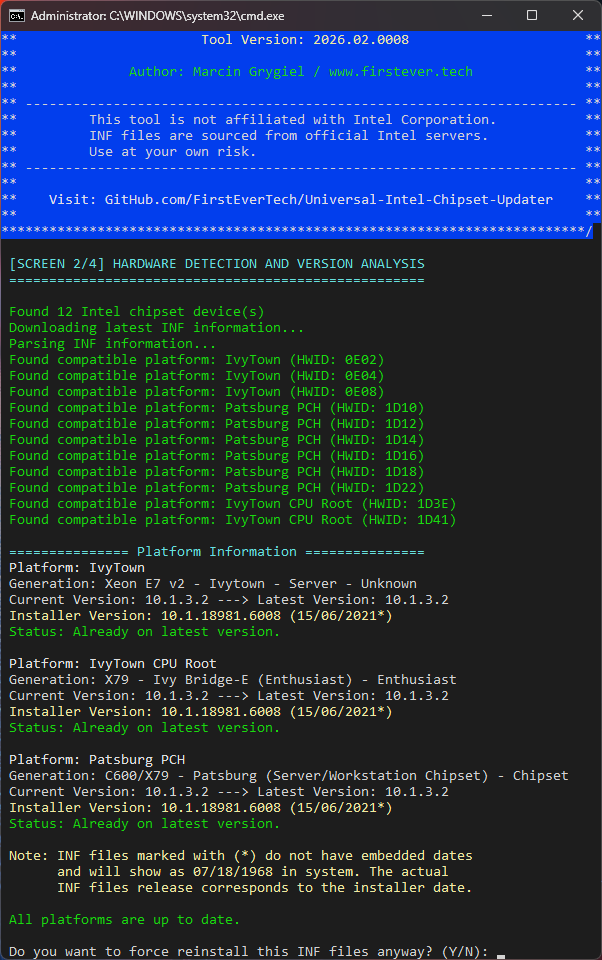Click the SCREEN 2/4 hardware detection heading
Viewport: 602px width, 960px height.
[216, 264]
